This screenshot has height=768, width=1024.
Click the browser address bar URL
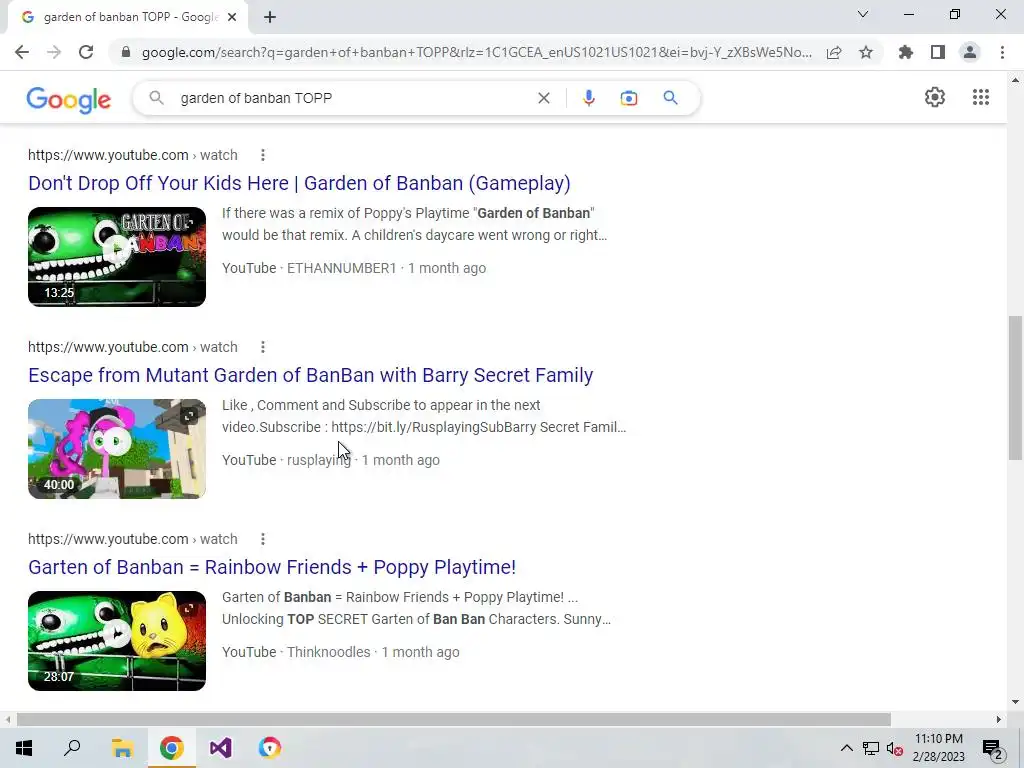click(477, 52)
